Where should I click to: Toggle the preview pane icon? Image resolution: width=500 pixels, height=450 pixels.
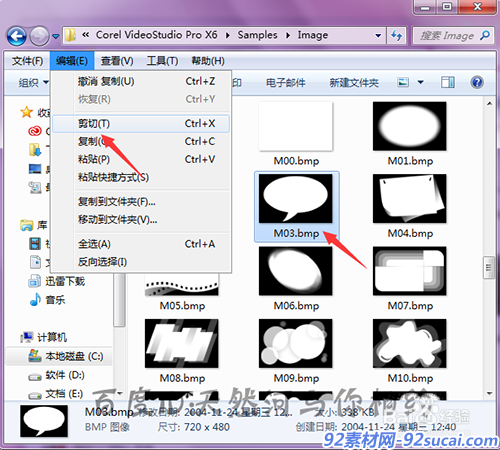coord(448,82)
